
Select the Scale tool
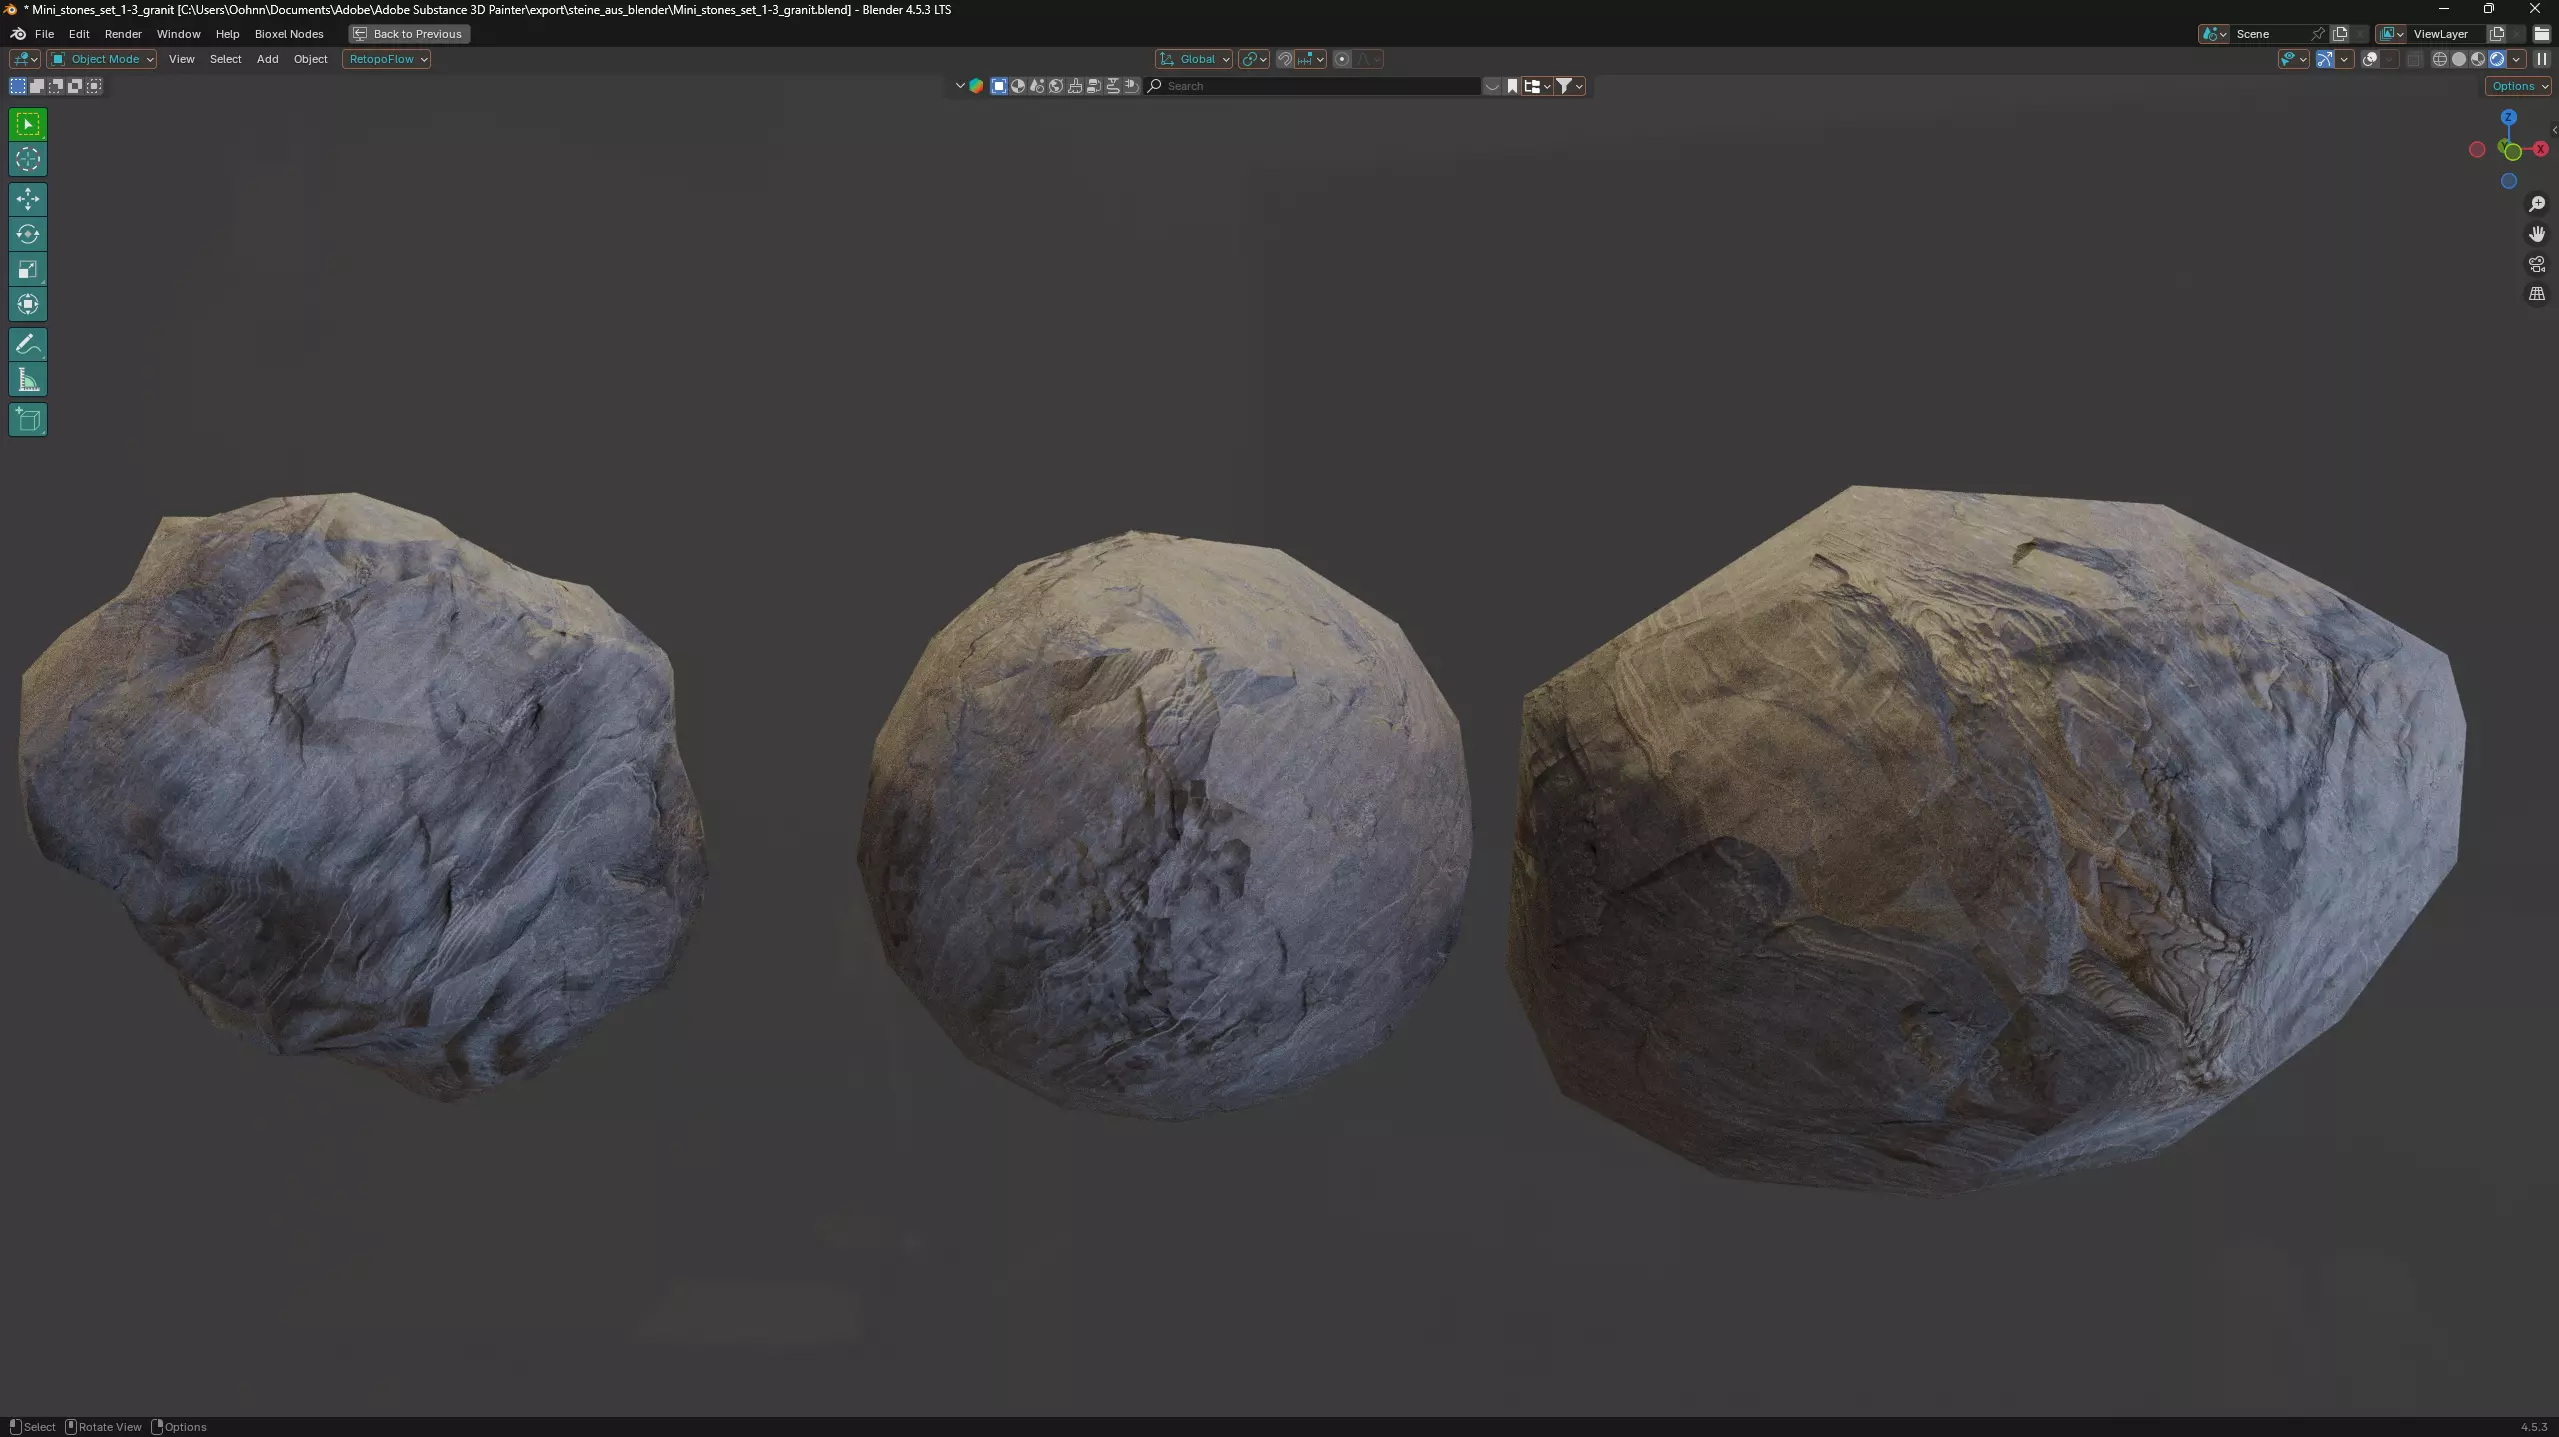pyautogui.click(x=28, y=269)
